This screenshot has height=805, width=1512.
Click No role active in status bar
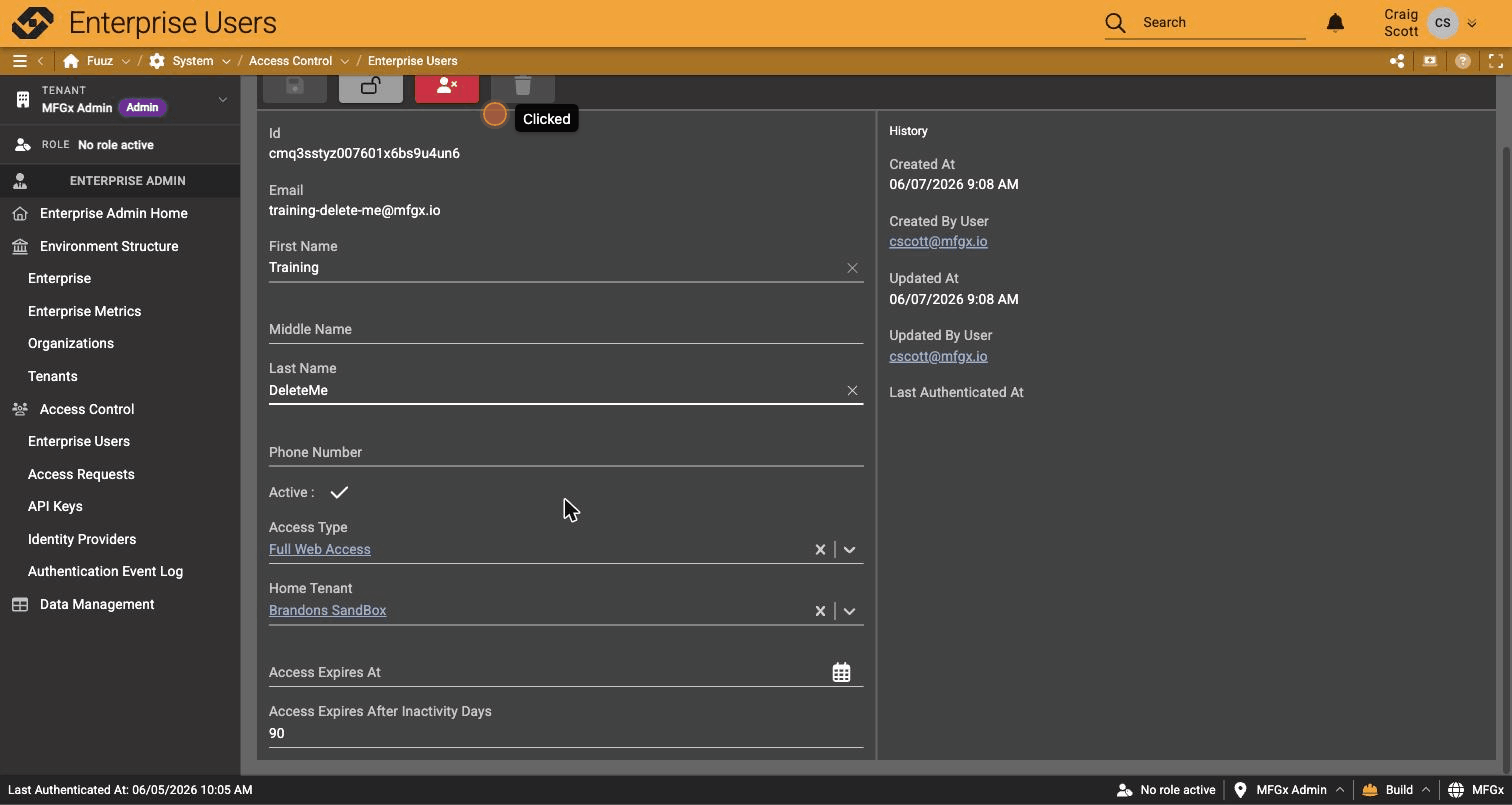coord(1166,790)
